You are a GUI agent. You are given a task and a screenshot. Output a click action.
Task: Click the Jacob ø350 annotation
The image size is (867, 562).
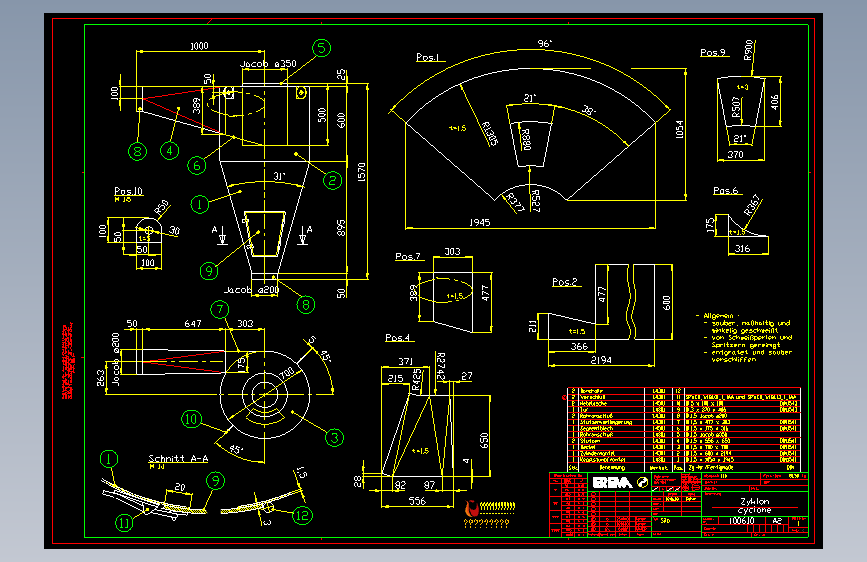268,64
